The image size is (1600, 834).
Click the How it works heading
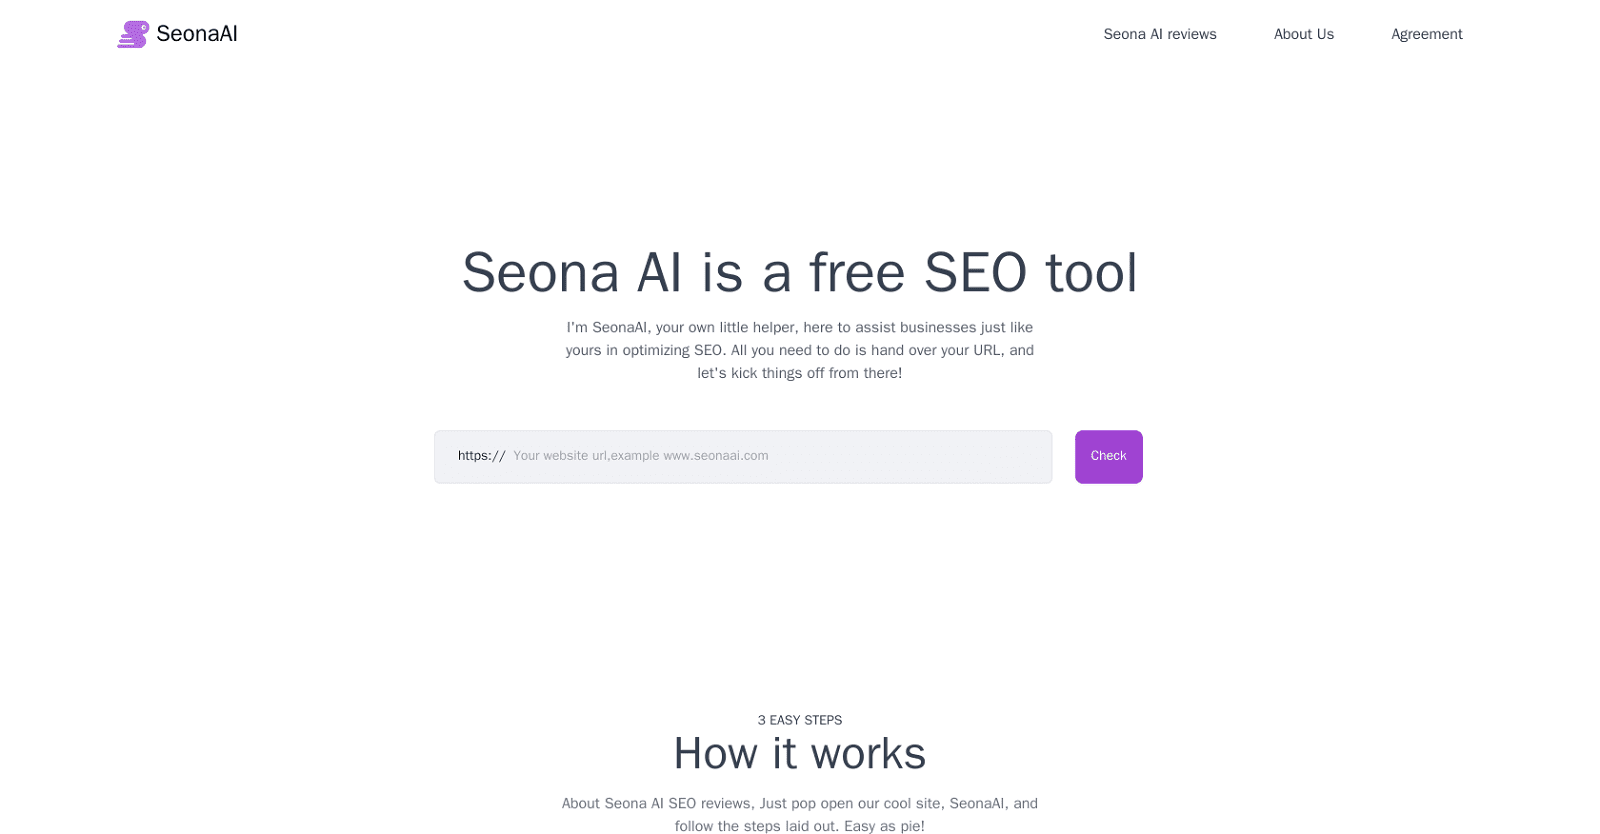click(x=799, y=753)
